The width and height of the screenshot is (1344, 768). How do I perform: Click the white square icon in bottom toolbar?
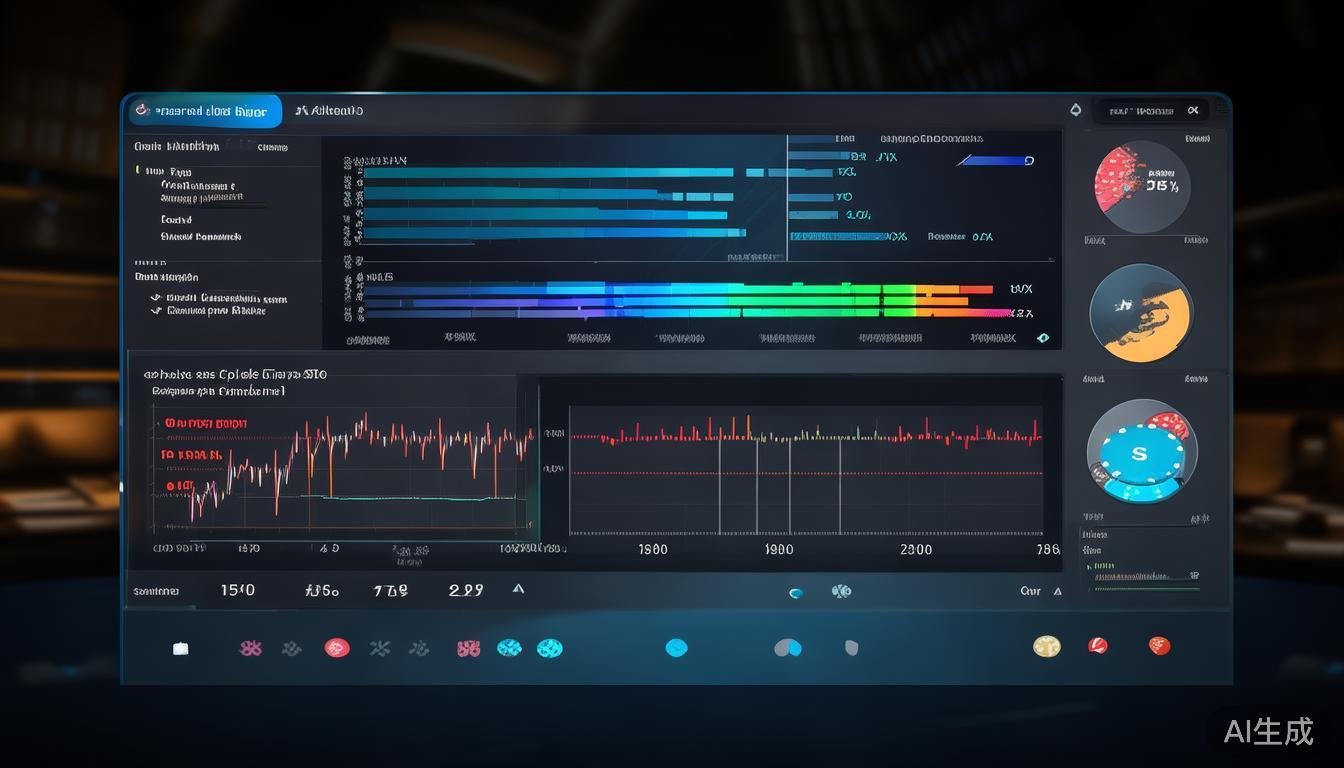tap(180, 648)
